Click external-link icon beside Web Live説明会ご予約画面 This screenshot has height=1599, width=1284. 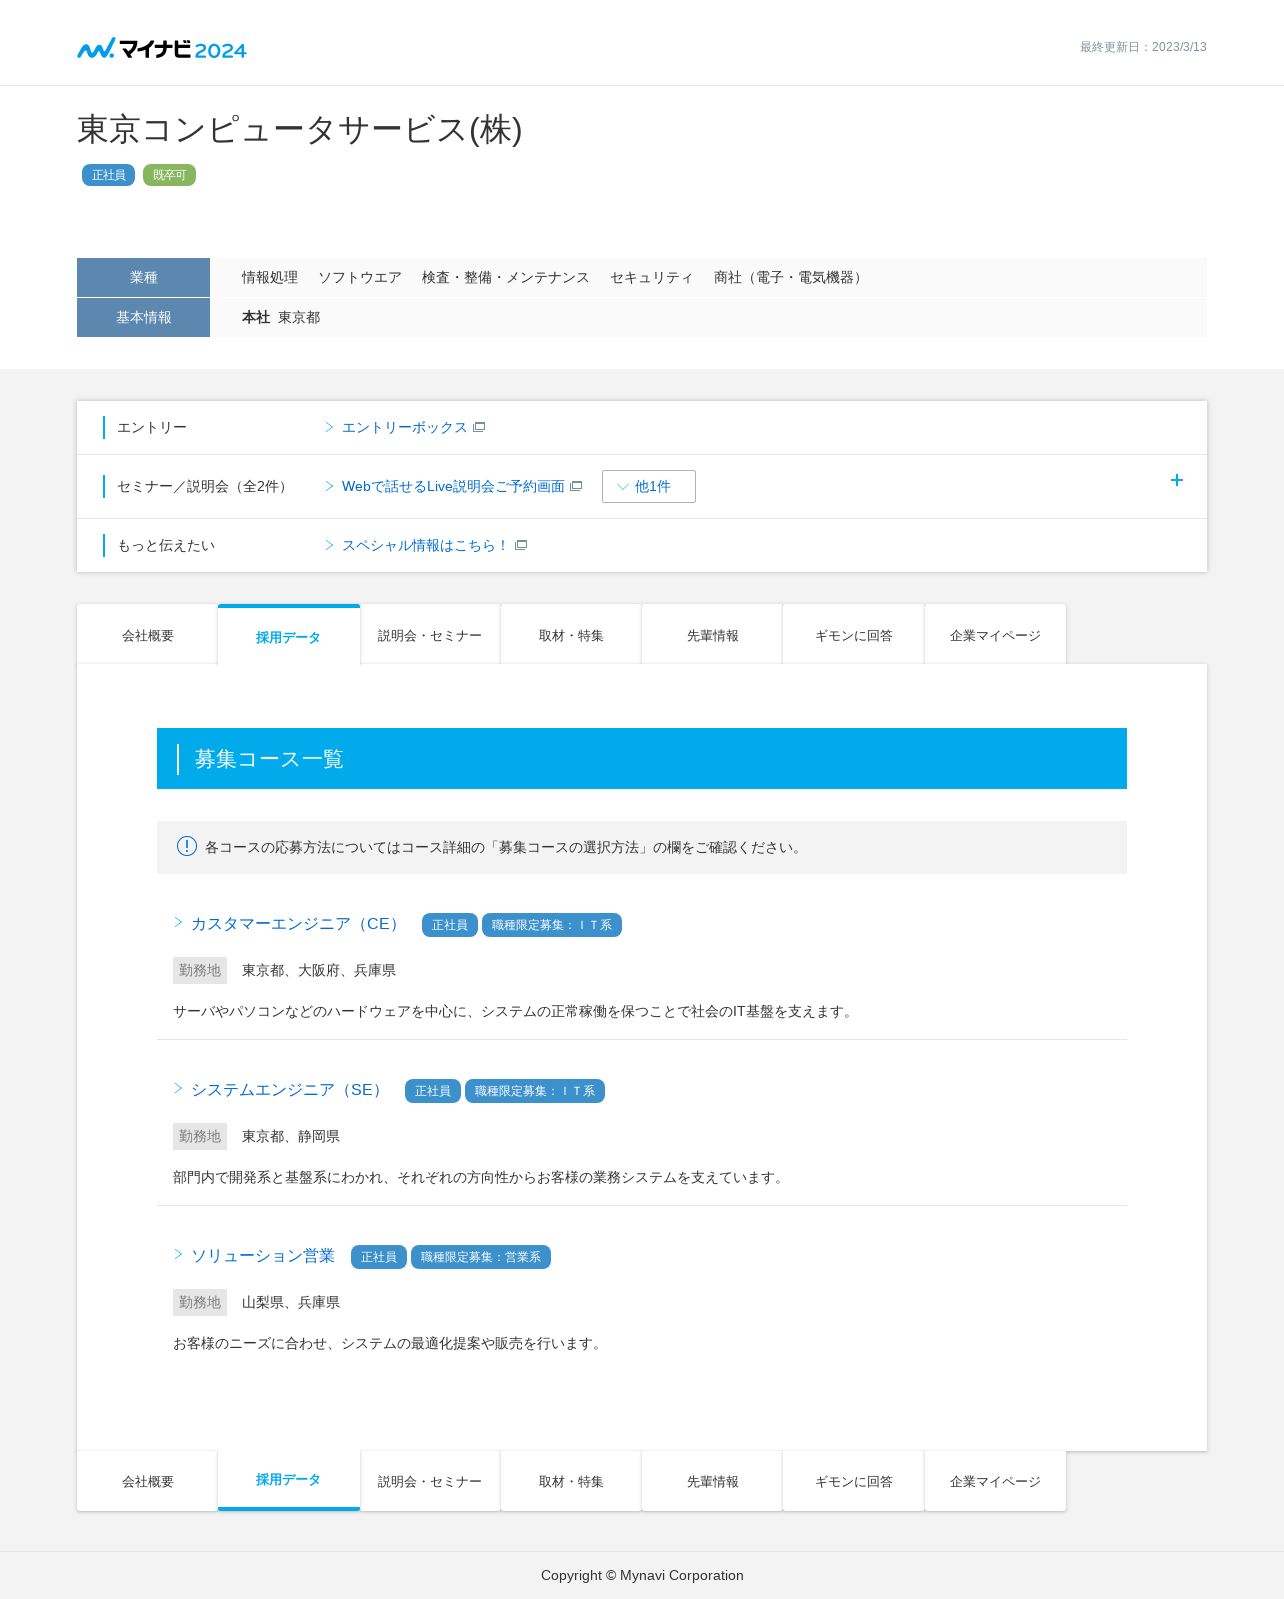click(x=576, y=486)
